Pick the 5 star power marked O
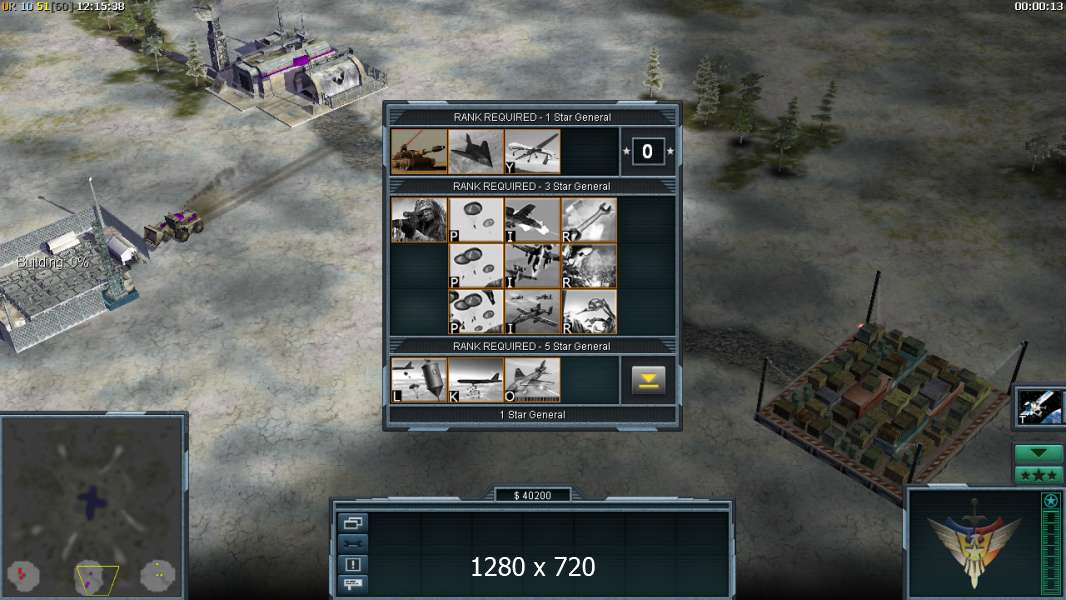This screenshot has height=600, width=1066. point(532,380)
